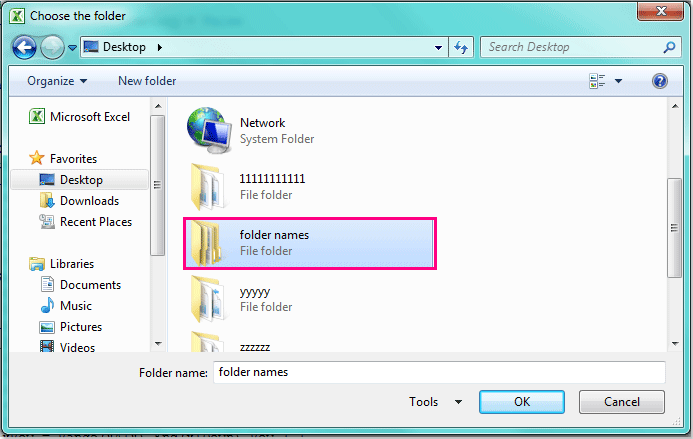This screenshot has height=439, width=693.
Task: Click the file list vertical scrollbar thumb
Action: click(x=674, y=228)
